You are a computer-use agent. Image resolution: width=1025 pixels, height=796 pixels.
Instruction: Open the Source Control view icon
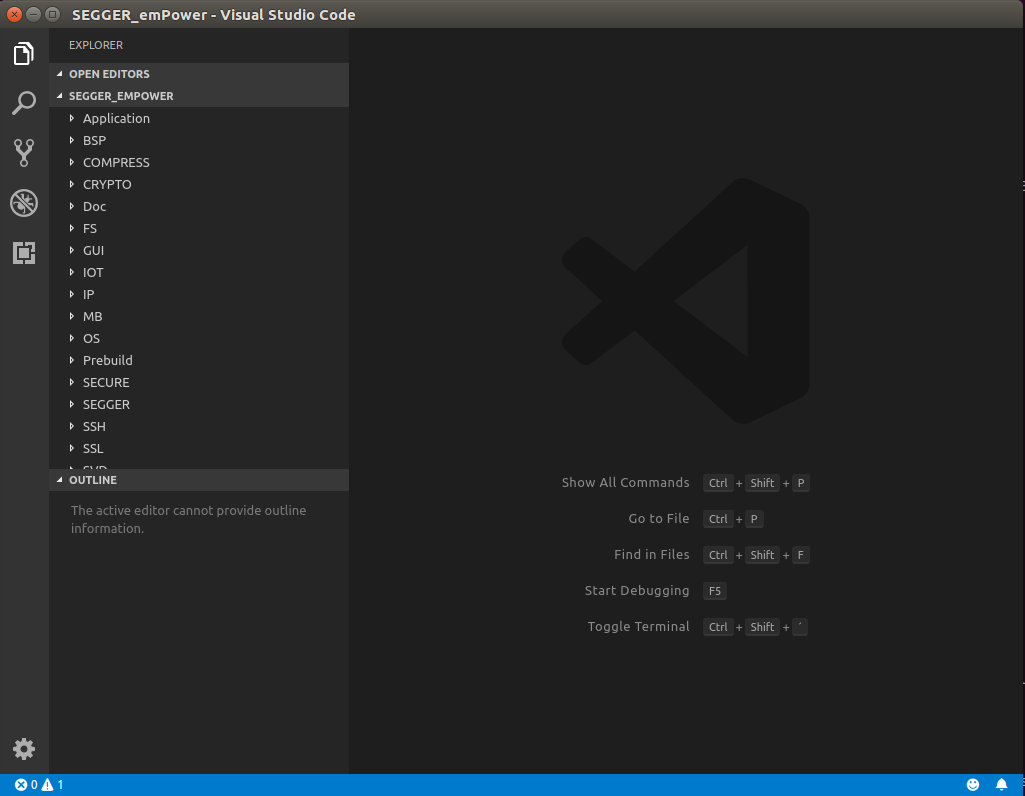(x=24, y=153)
